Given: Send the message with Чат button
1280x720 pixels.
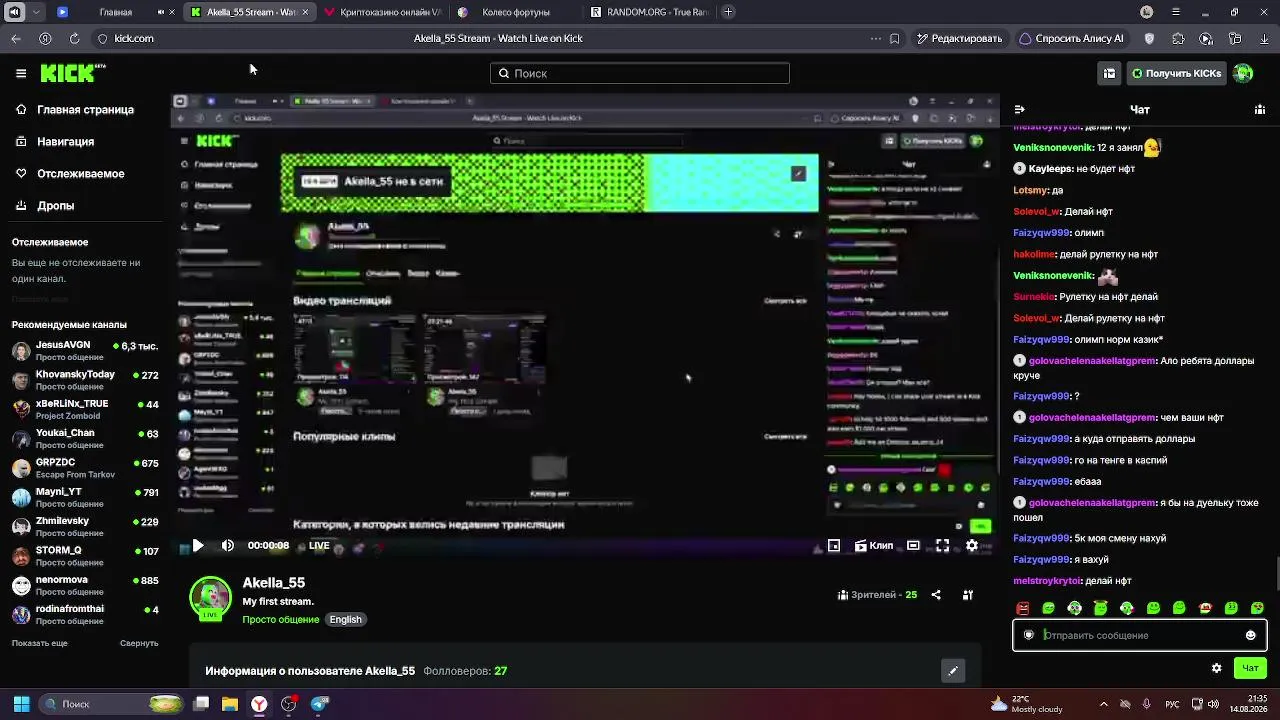Looking at the screenshot, I should pyautogui.click(x=1250, y=668).
